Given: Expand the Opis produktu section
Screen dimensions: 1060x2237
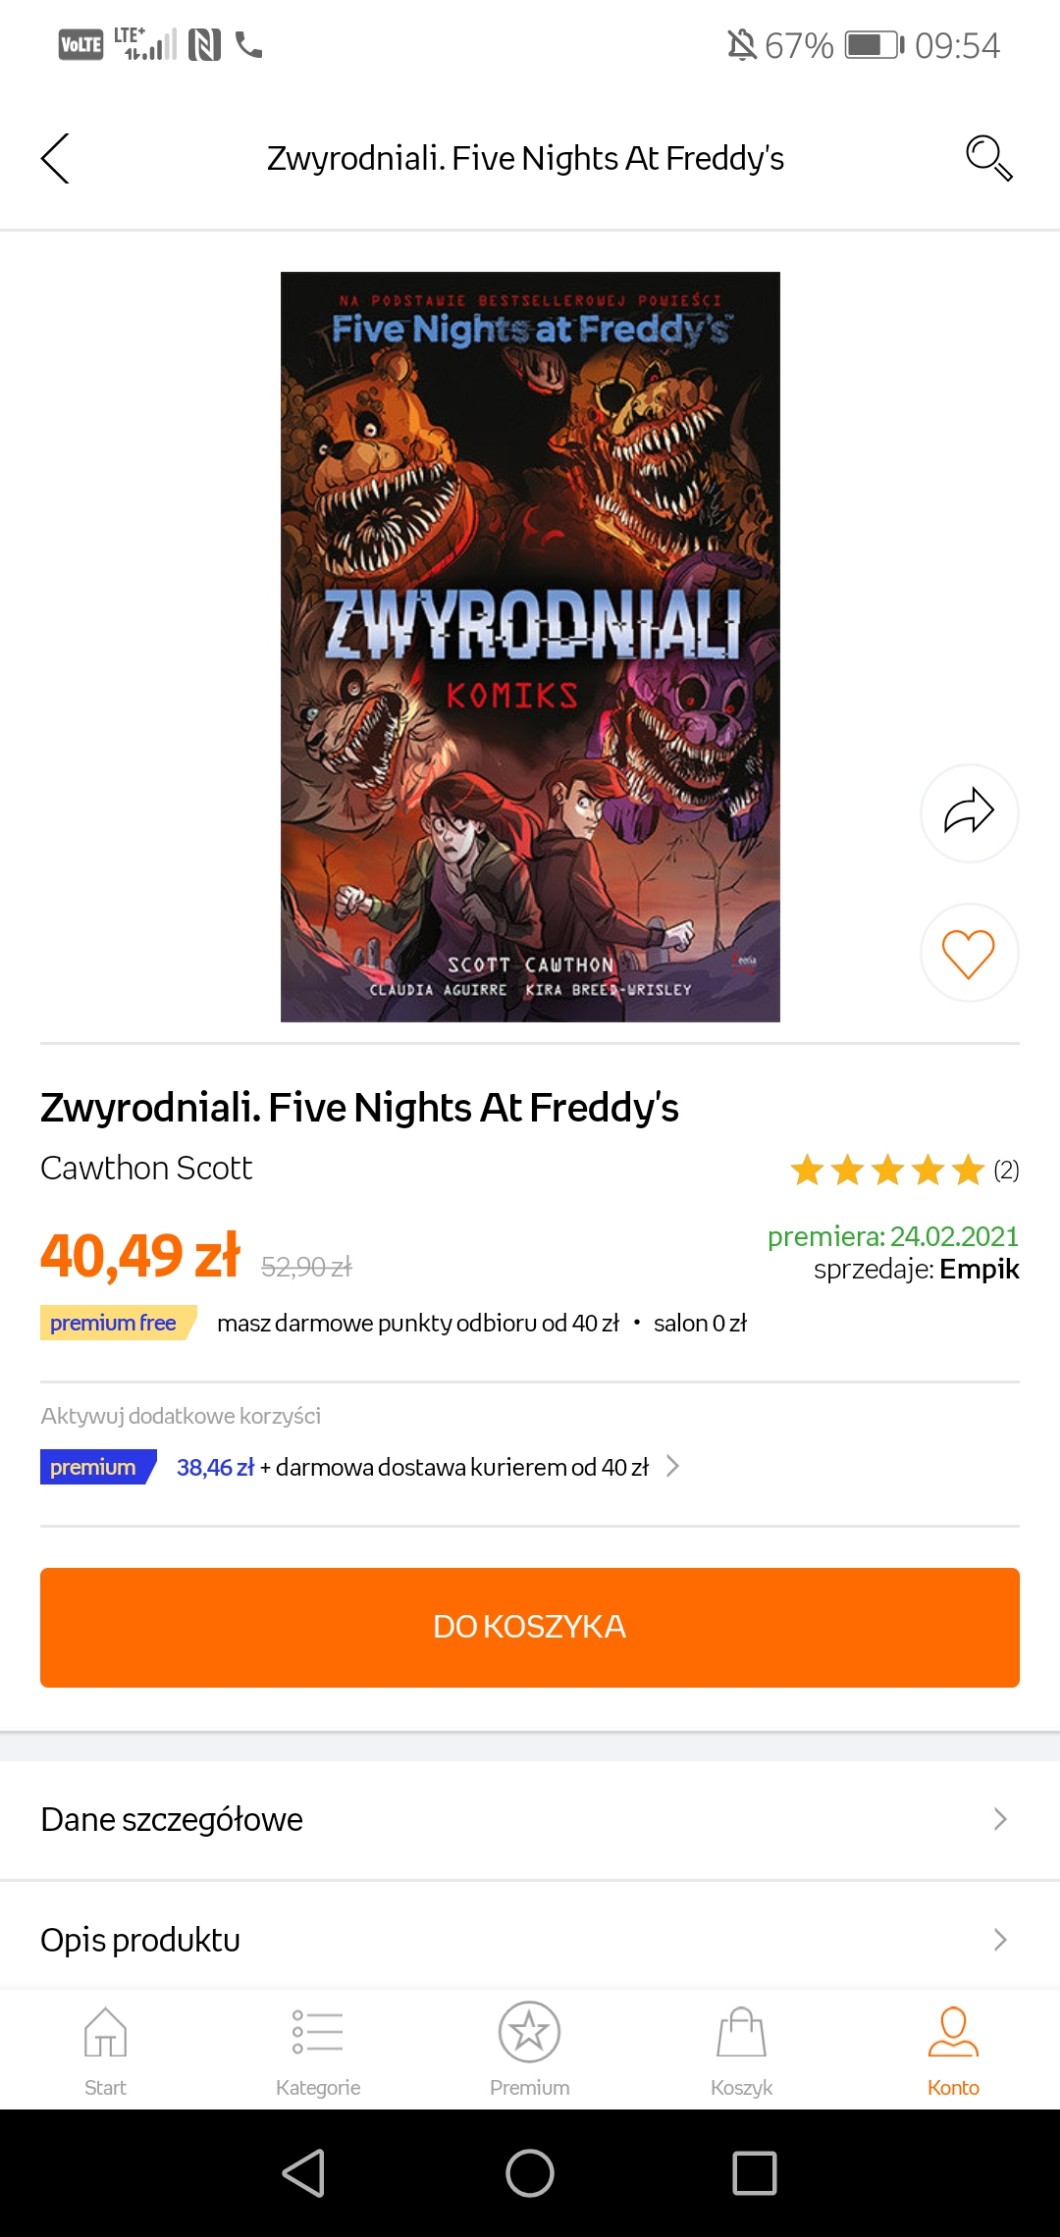Looking at the screenshot, I should pyautogui.click(x=530, y=1939).
